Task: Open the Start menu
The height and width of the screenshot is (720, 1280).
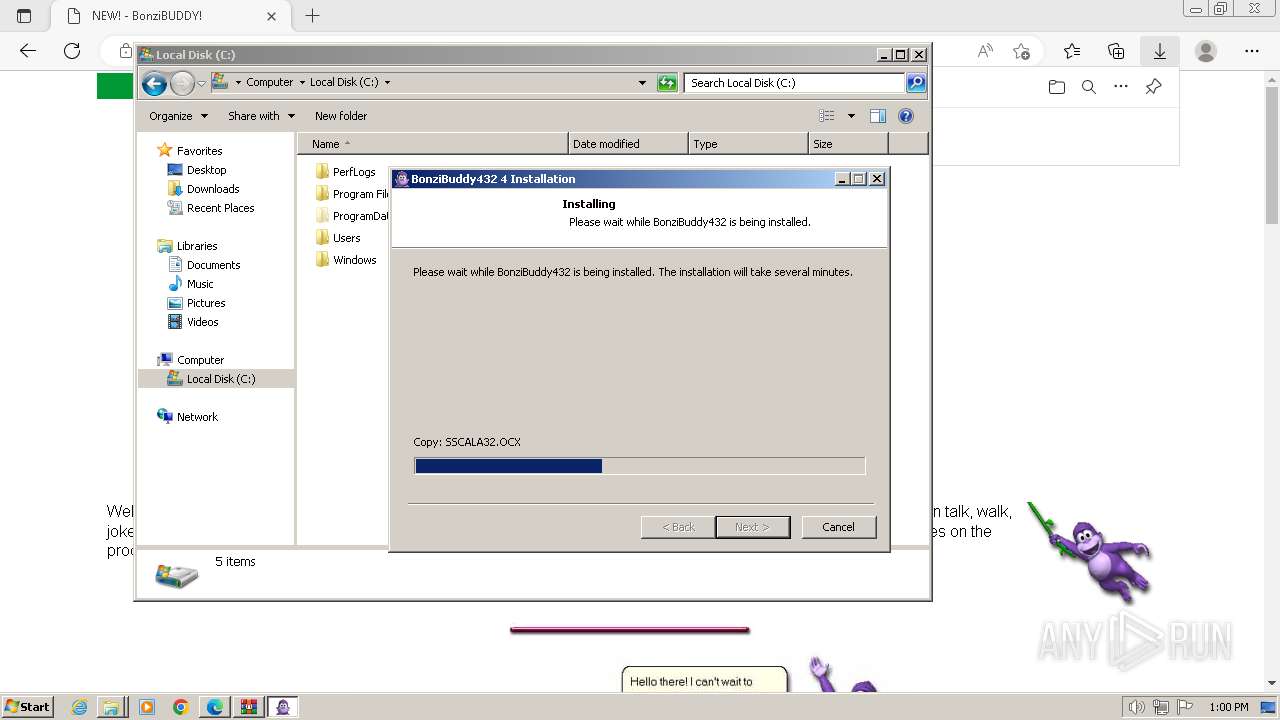Action: pyautogui.click(x=27, y=707)
